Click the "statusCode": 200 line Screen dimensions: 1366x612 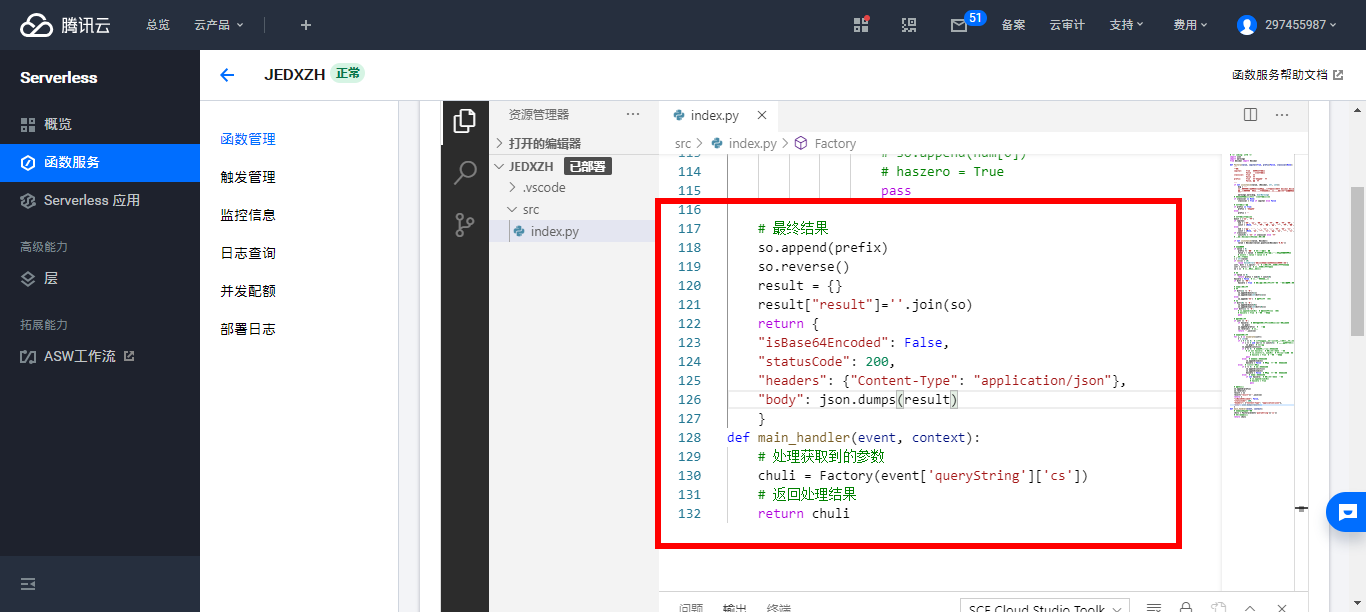(x=826, y=361)
